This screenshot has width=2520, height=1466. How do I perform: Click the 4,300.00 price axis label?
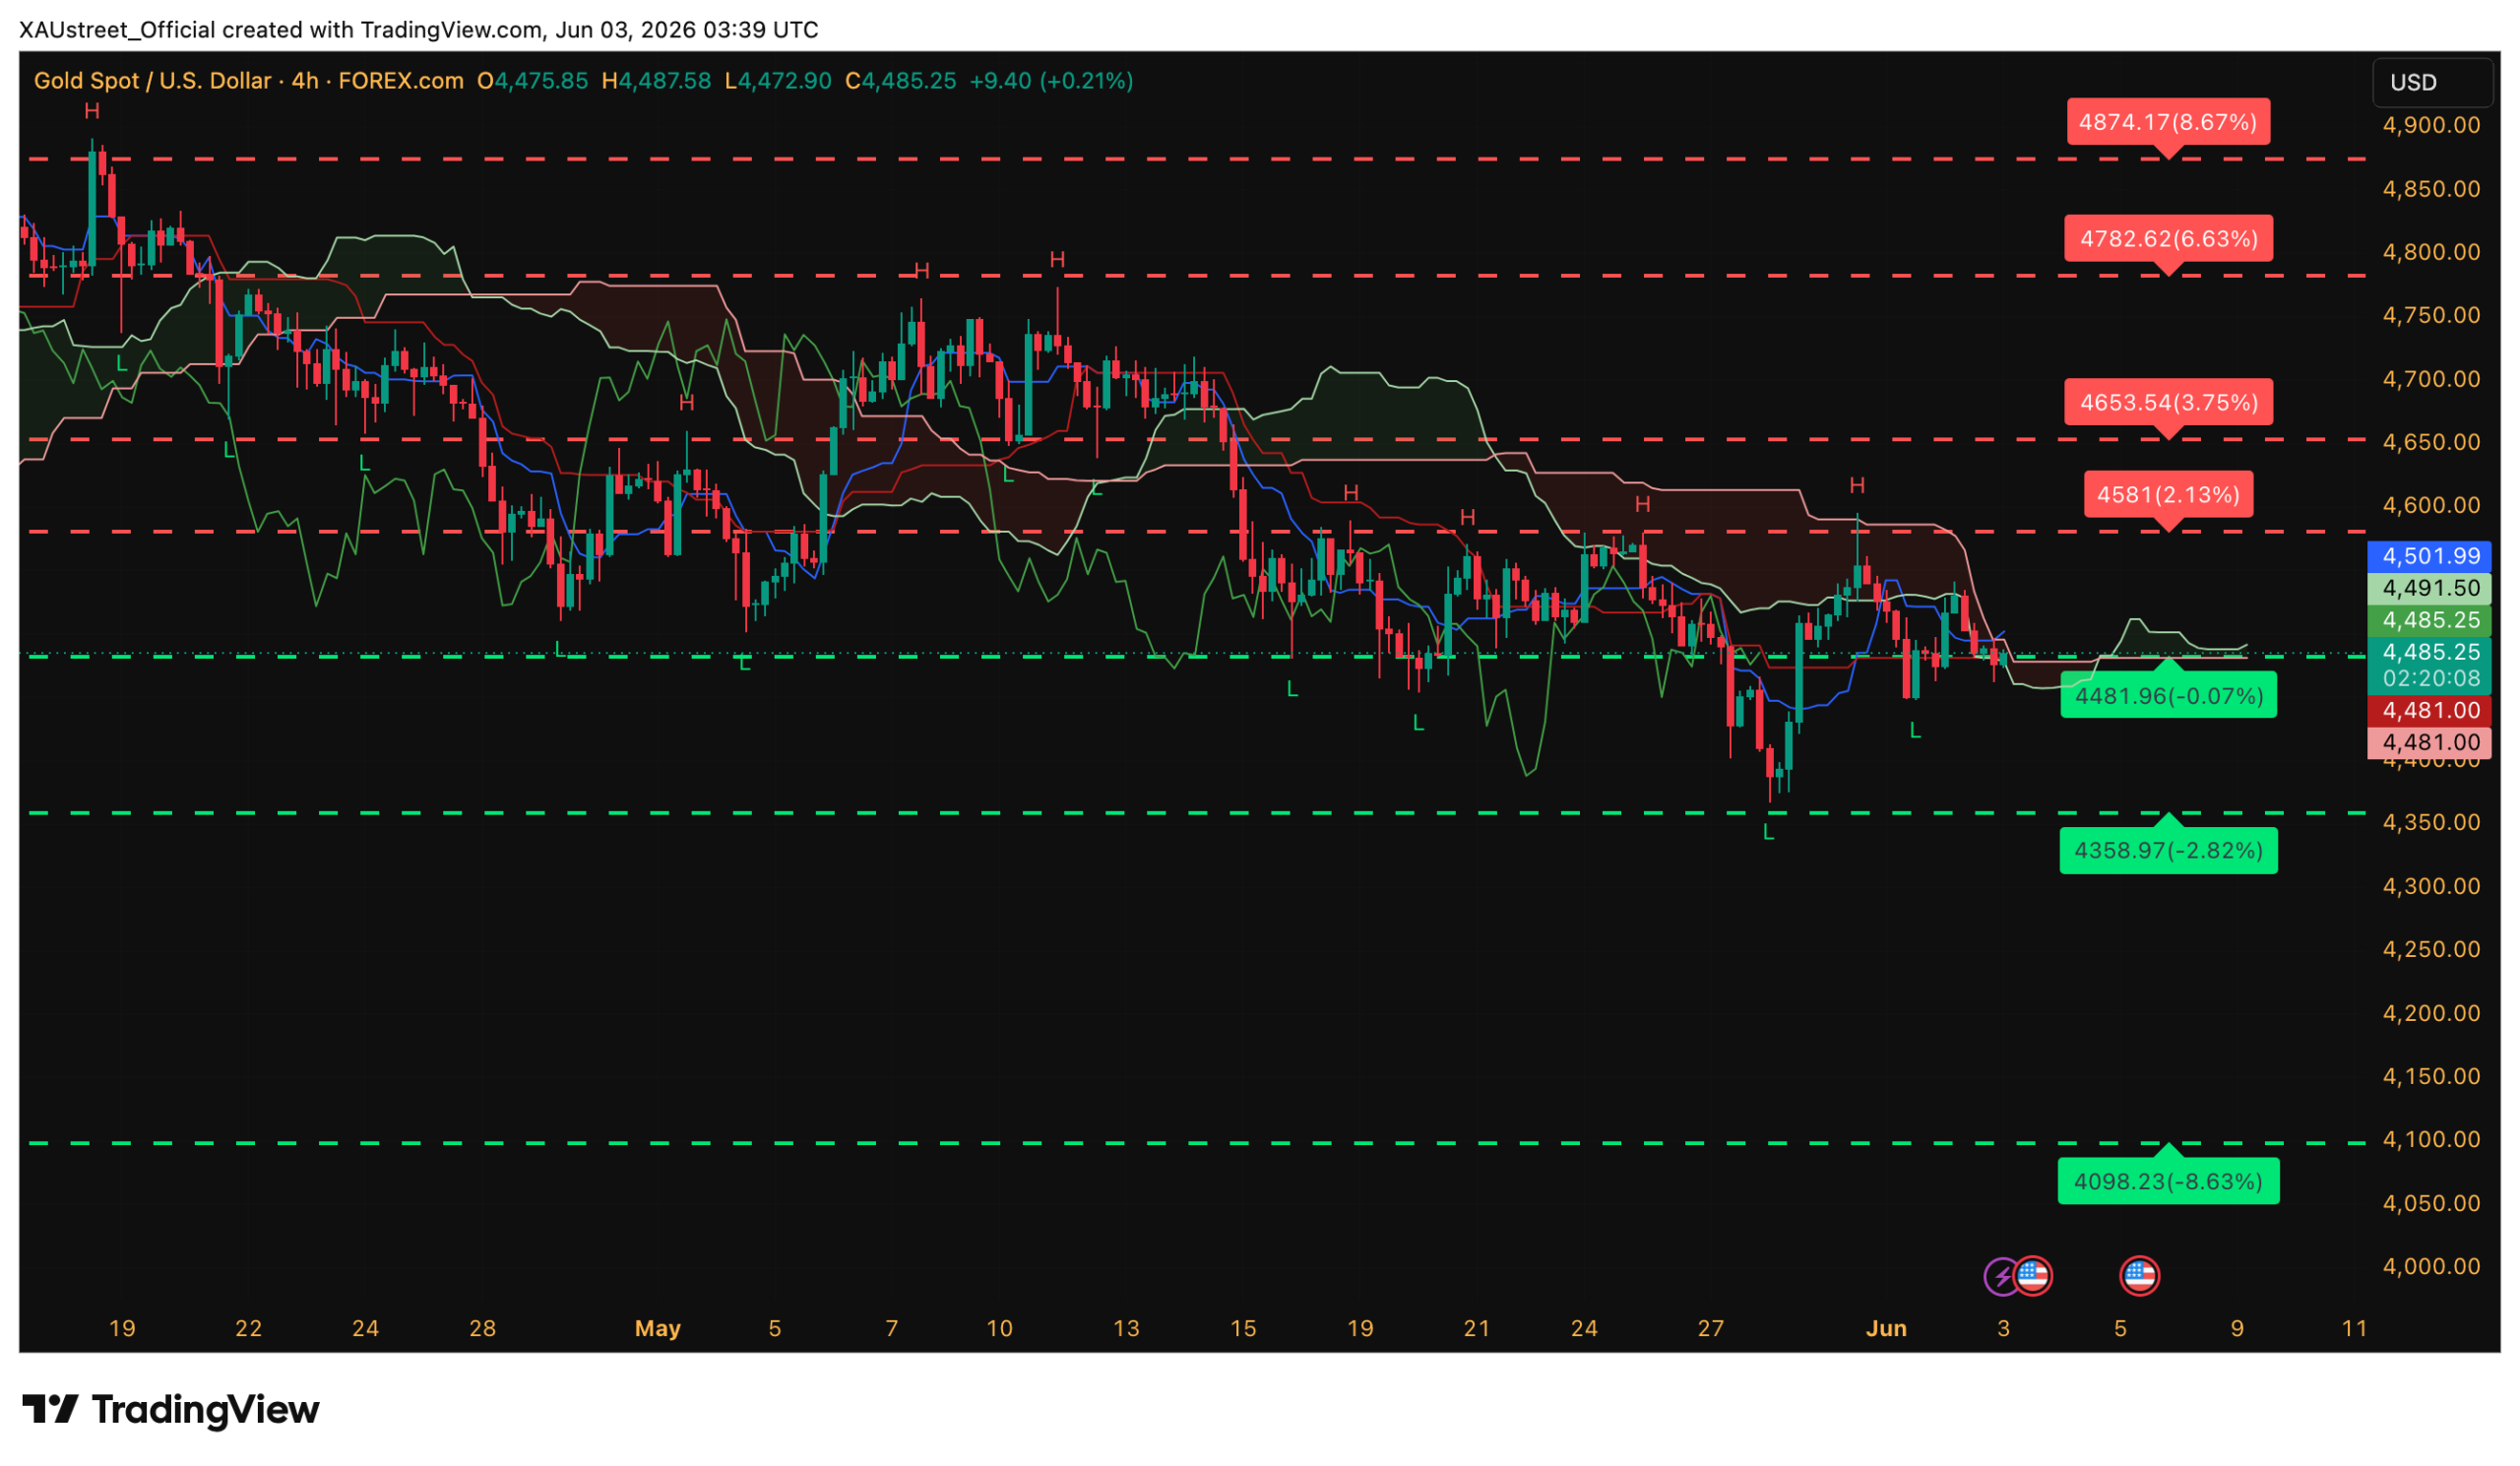2431,886
